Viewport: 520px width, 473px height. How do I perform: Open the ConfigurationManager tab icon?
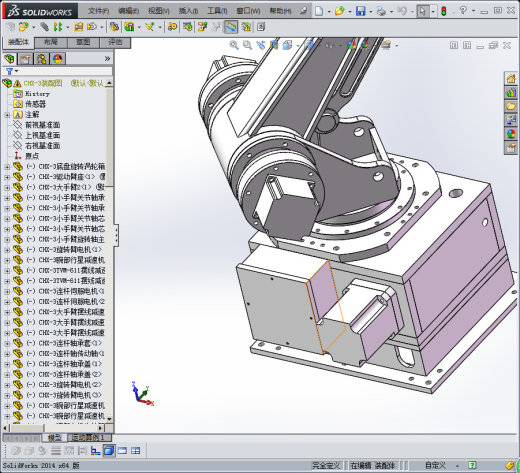[x=42, y=59]
